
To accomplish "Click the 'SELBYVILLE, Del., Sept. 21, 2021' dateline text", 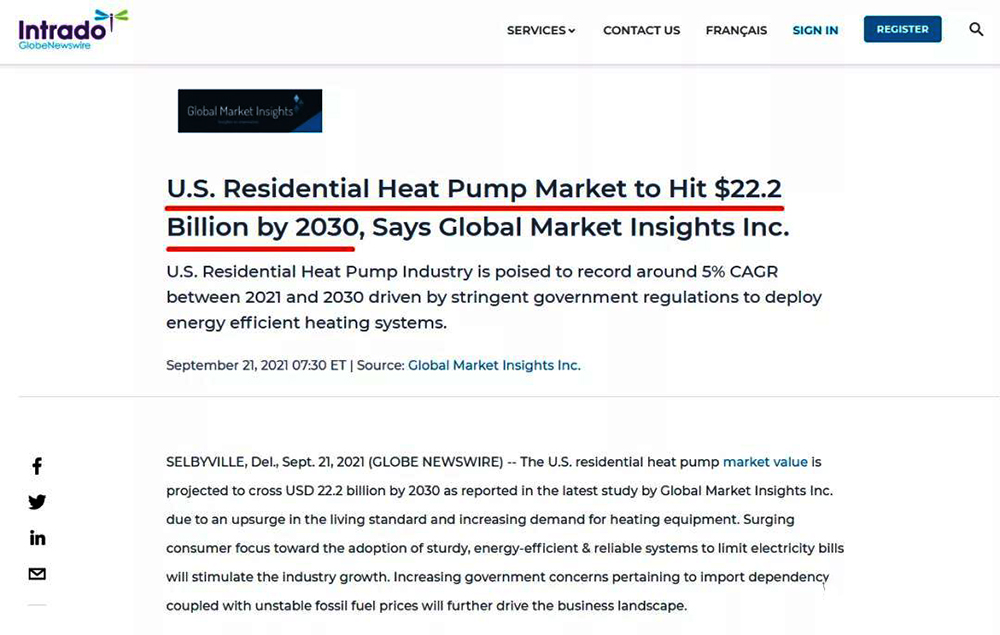I will click(x=265, y=462).
